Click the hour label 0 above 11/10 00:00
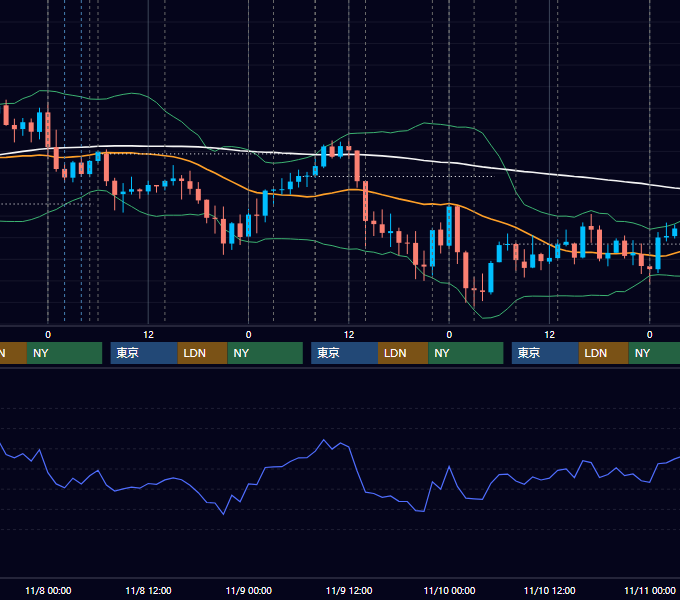 pos(449,335)
